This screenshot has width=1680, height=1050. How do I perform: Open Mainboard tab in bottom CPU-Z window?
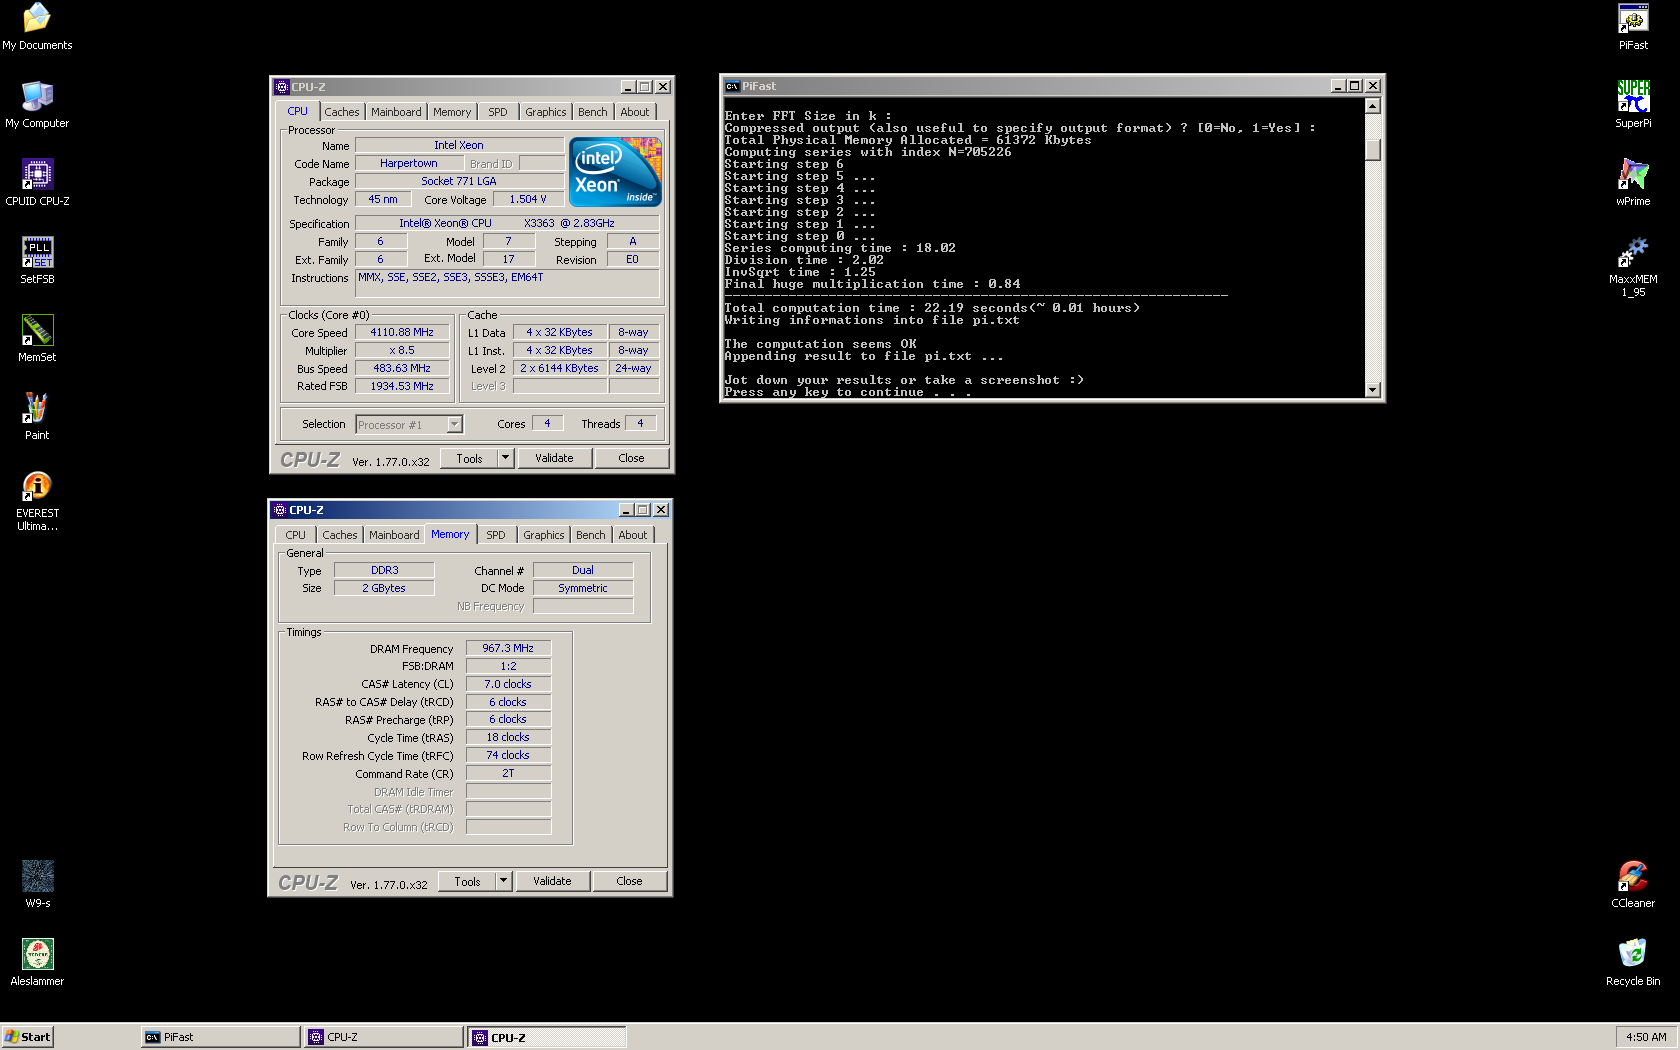tap(394, 535)
